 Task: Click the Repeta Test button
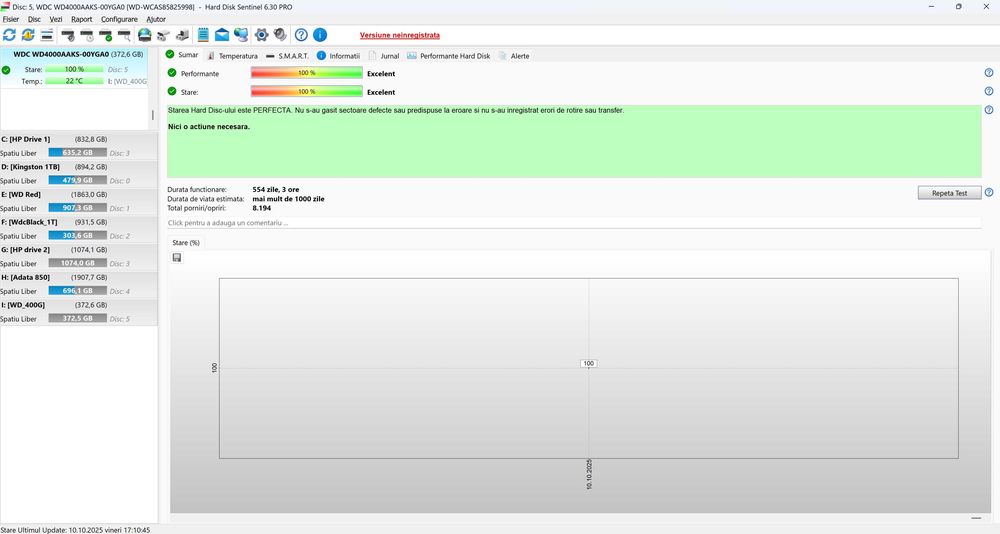click(949, 193)
